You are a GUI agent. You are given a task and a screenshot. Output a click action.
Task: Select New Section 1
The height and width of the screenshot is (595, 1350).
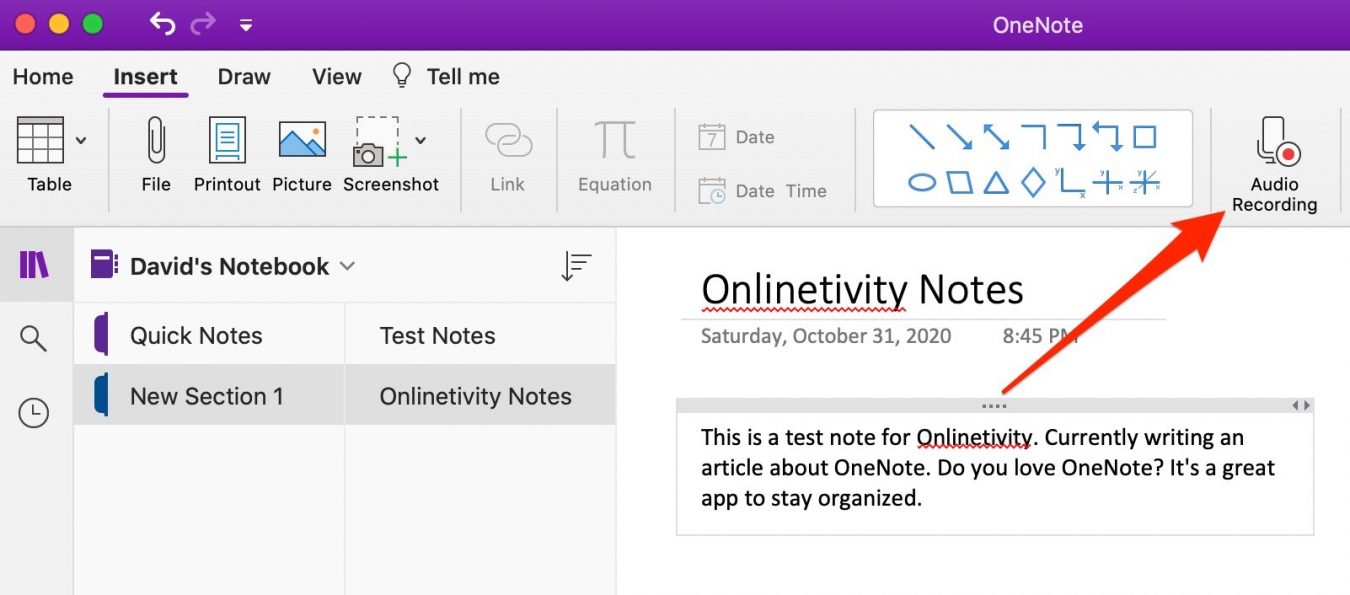tap(209, 396)
